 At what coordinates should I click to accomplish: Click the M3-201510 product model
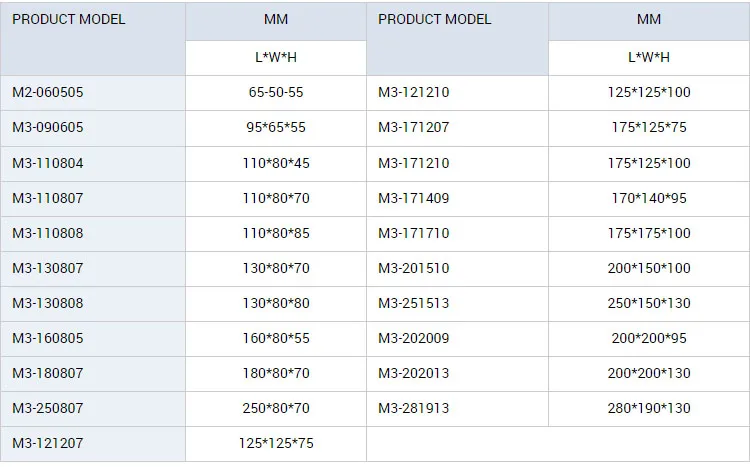(x=414, y=268)
